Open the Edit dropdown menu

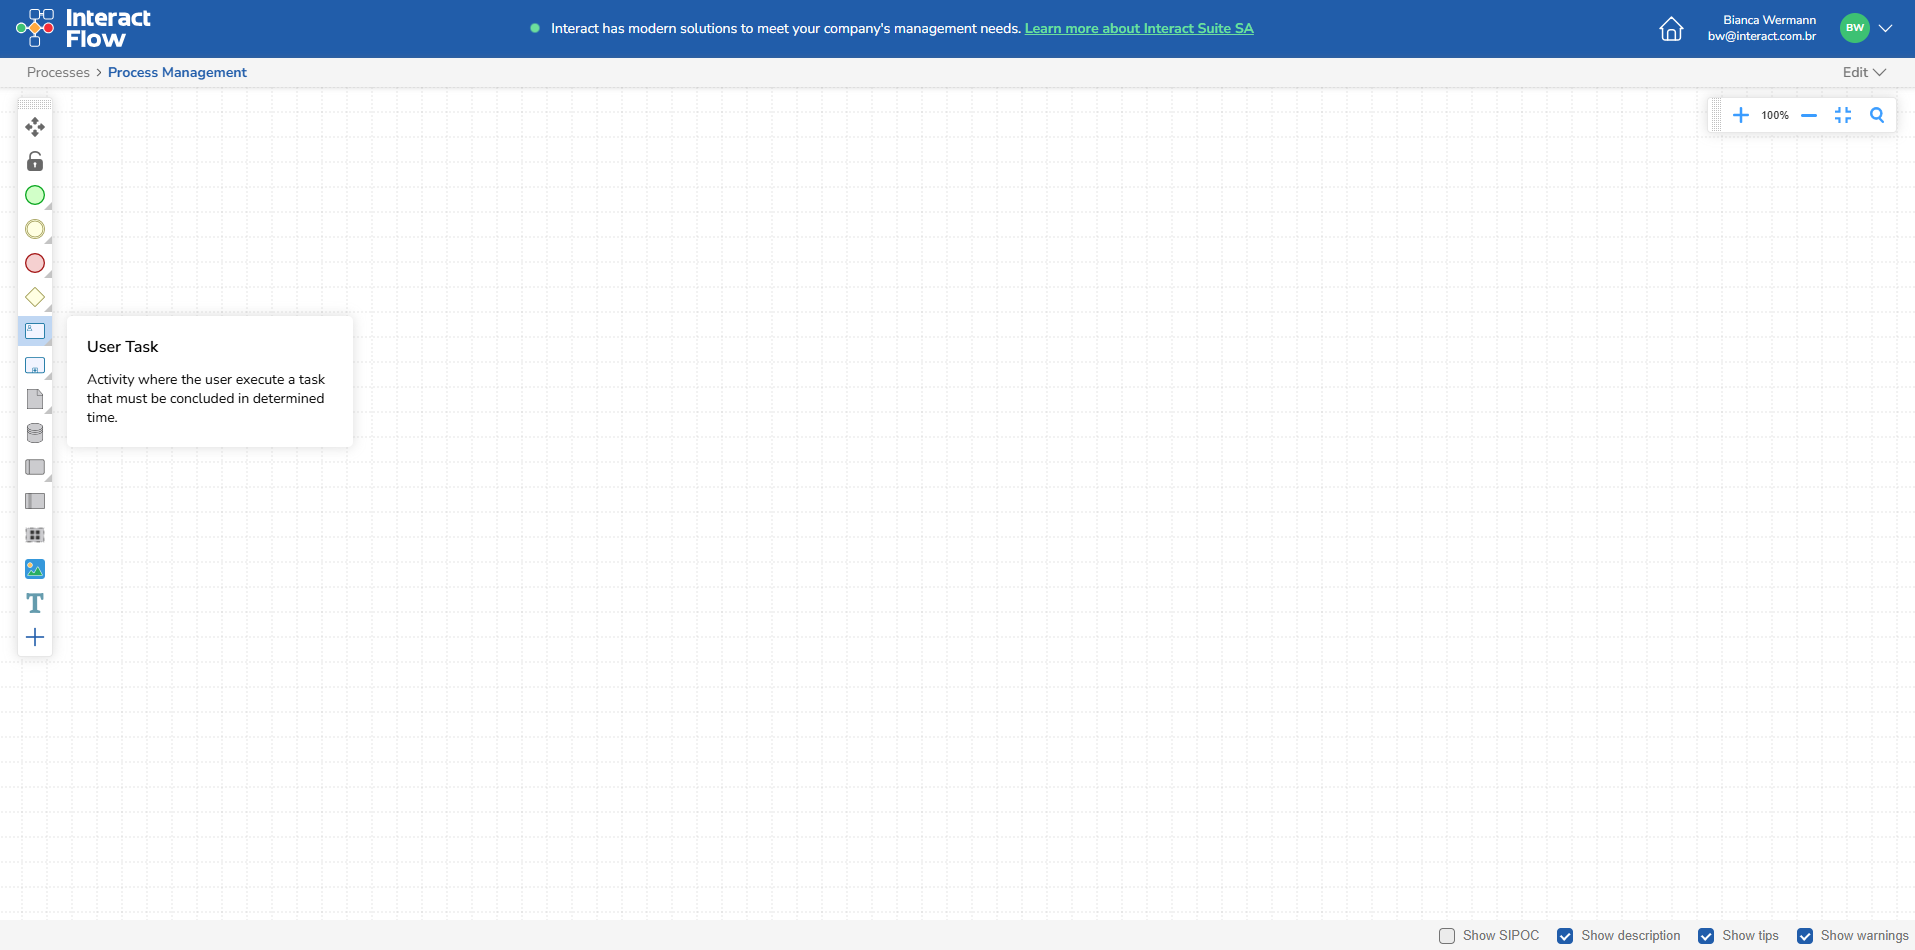click(x=1864, y=72)
